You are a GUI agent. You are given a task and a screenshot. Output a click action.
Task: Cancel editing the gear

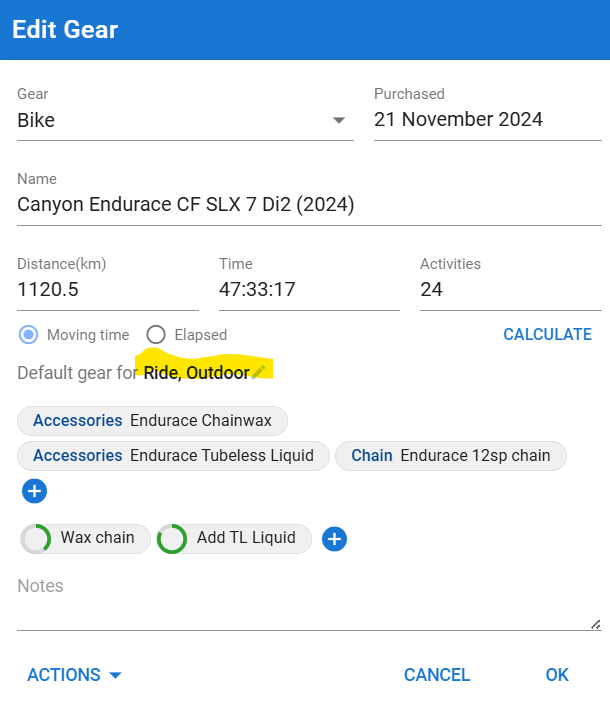(437, 674)
